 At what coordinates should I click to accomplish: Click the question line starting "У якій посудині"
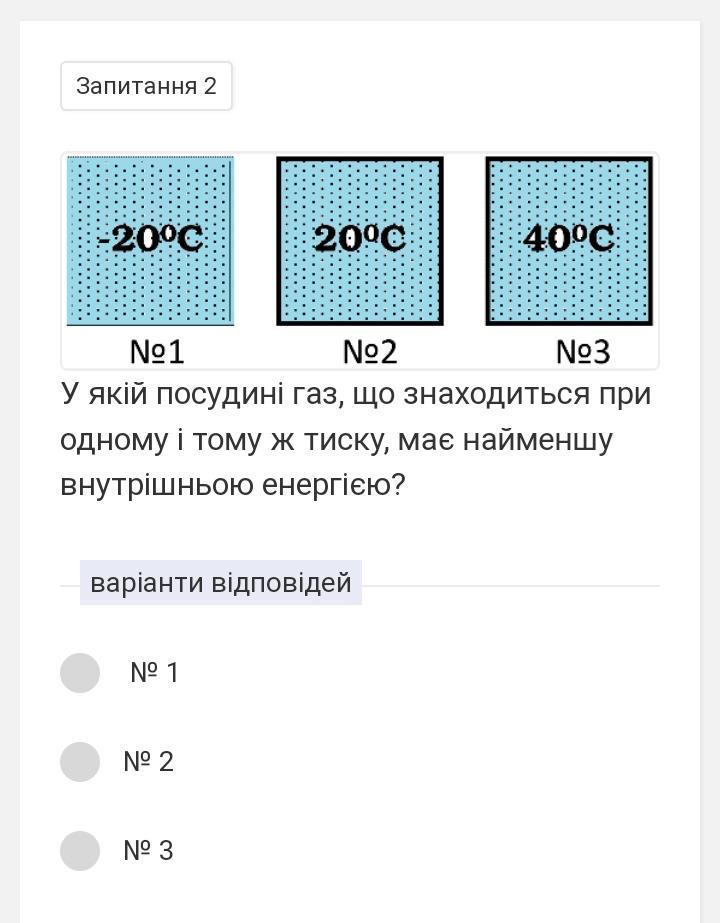pyautogui.click(x=355, y=394)
